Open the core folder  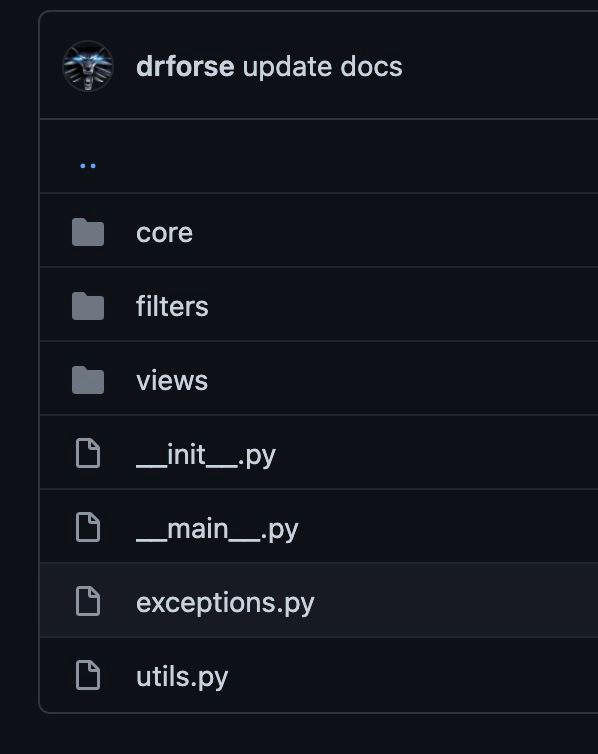[x=164, y=233]
